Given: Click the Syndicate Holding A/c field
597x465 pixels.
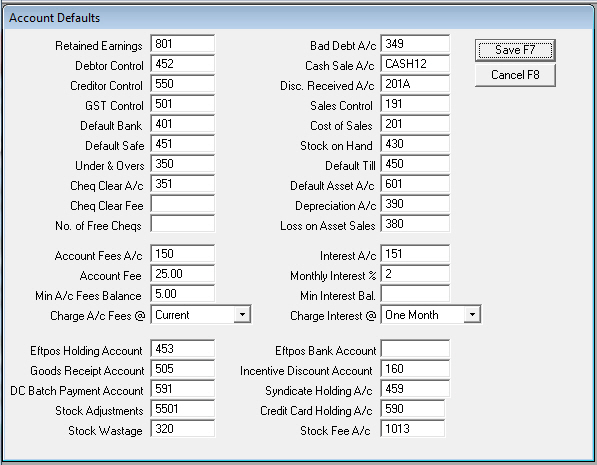Looking at the screenshot, I should [415, 389].
